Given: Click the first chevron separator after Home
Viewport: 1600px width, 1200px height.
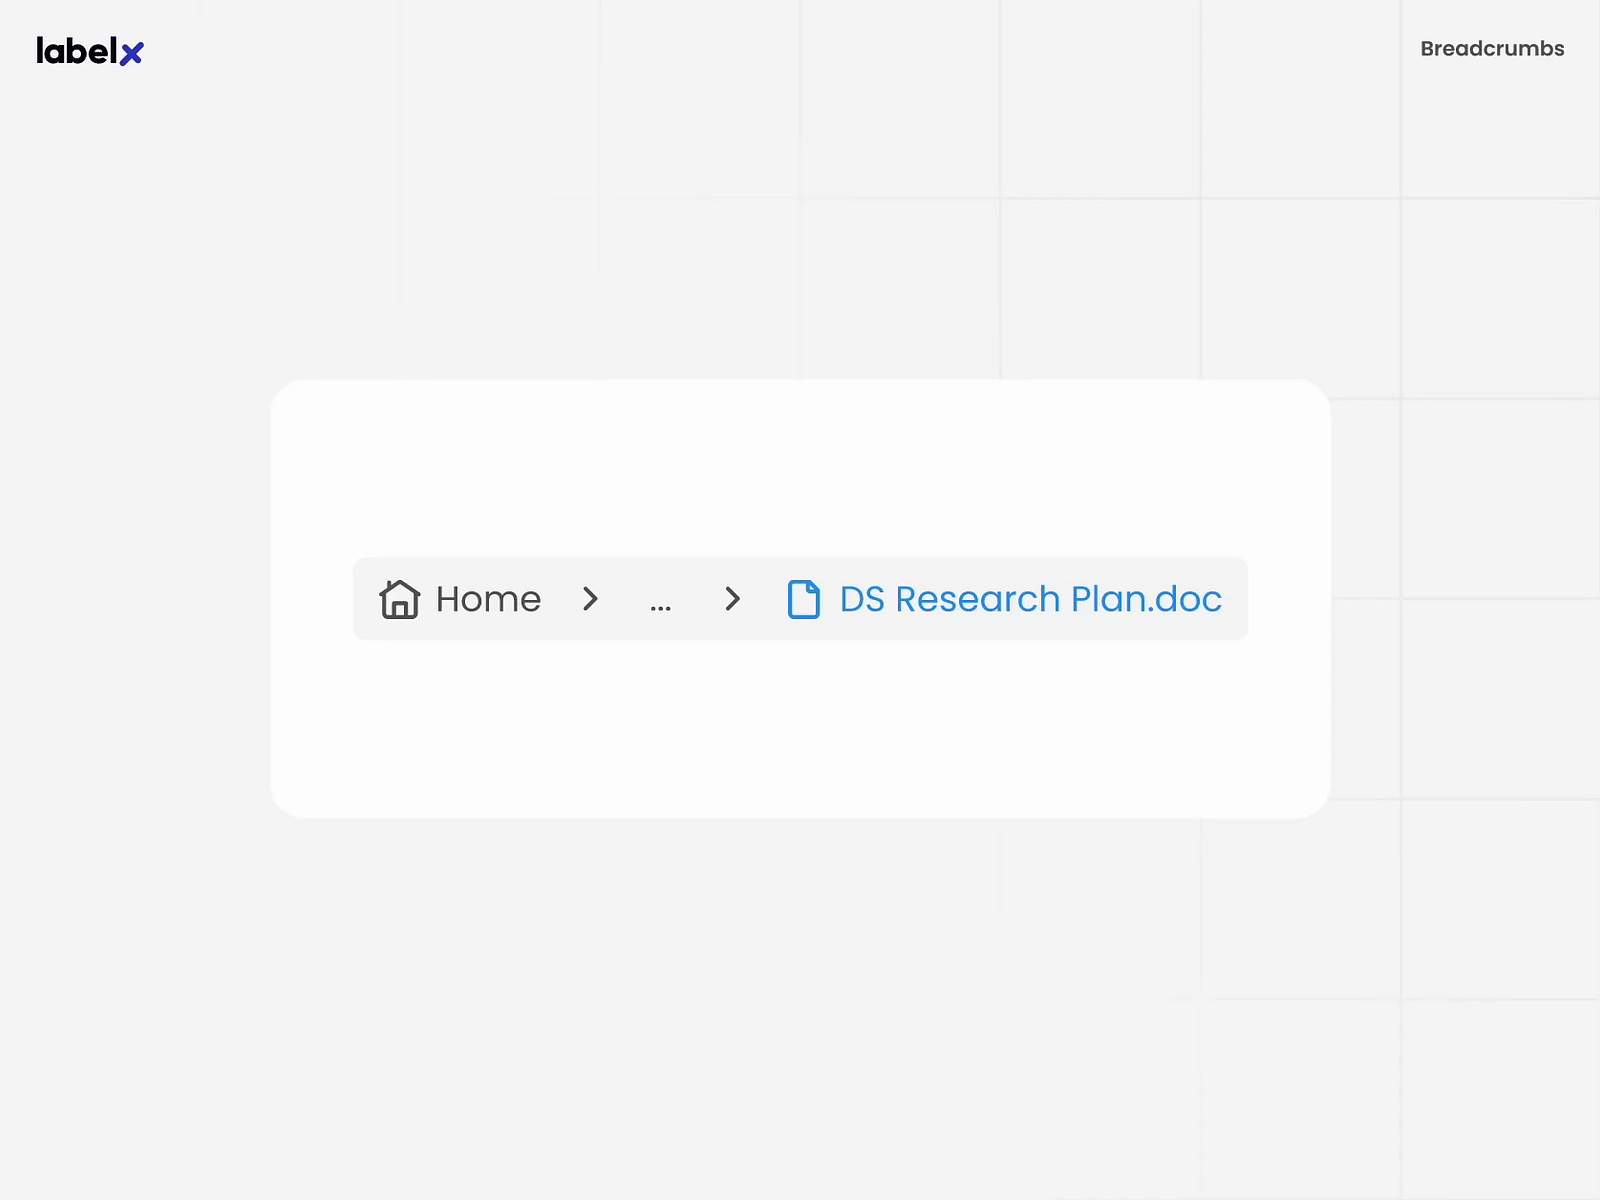Looking at the screenshot, I should pos(590,599).
